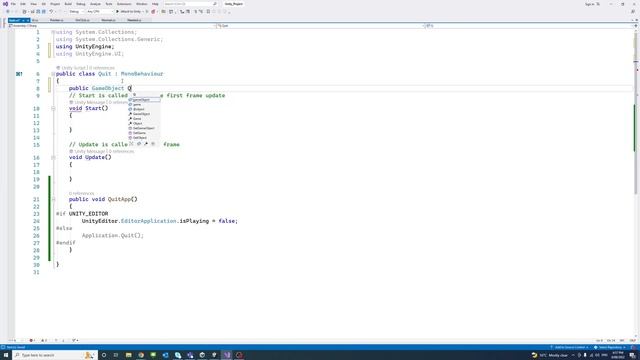Open the Skype icon on taskbar
The image size is (640, 360).
click(178, 355)
